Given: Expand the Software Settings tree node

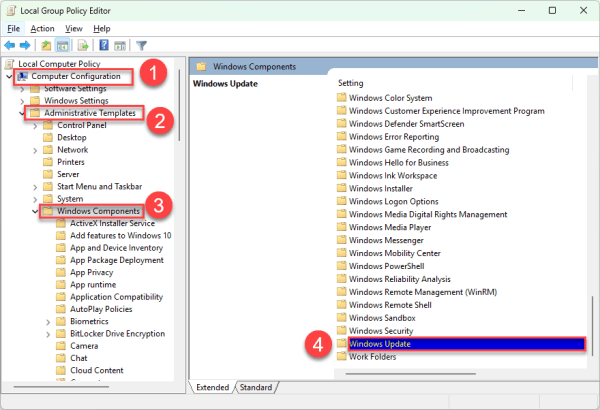Looking at the screenshot, I should click(x=22, y=89).
